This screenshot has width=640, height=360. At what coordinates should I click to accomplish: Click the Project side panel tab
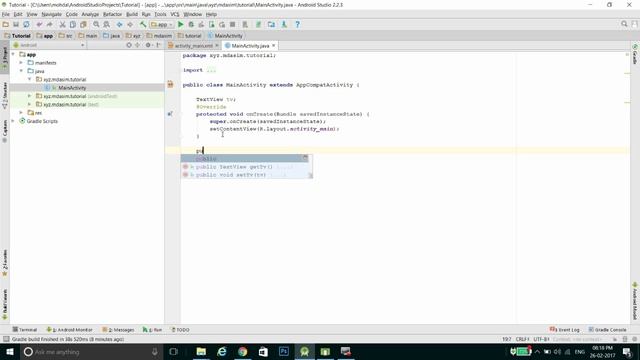coord(5,58)
